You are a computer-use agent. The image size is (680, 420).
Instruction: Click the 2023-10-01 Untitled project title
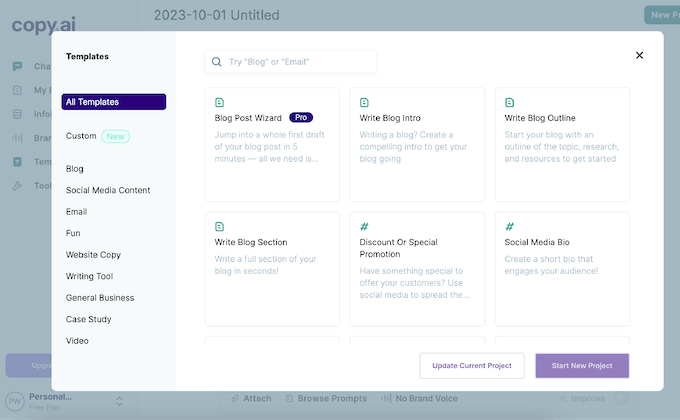coord(216,15)
